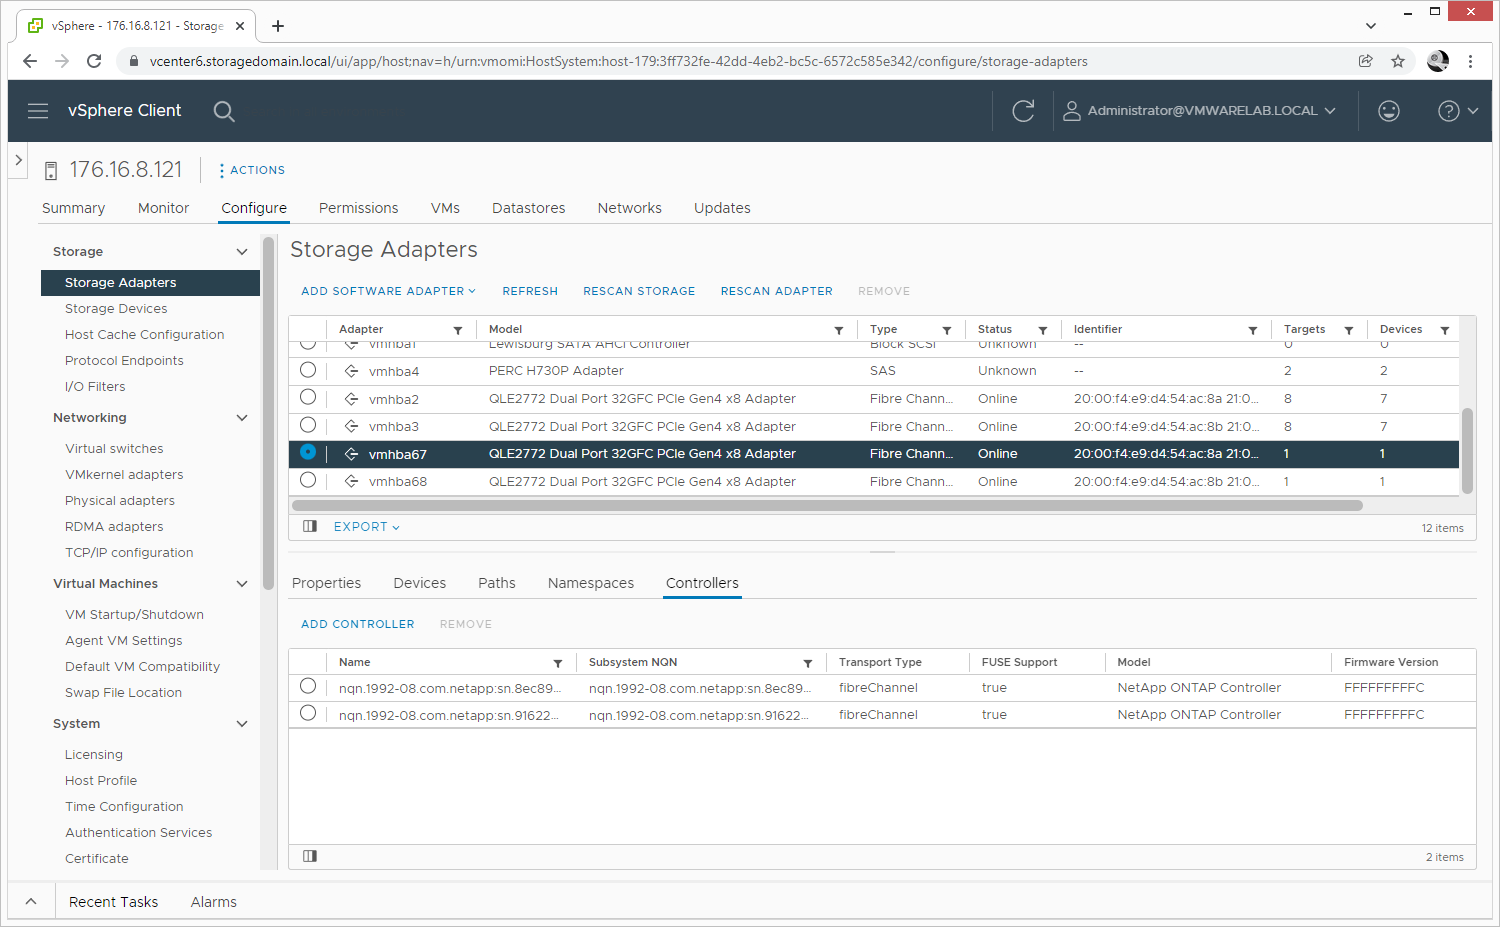Open the browser tab search chevron
This screenshot has height=927, width=1500.
point(1370,26)
